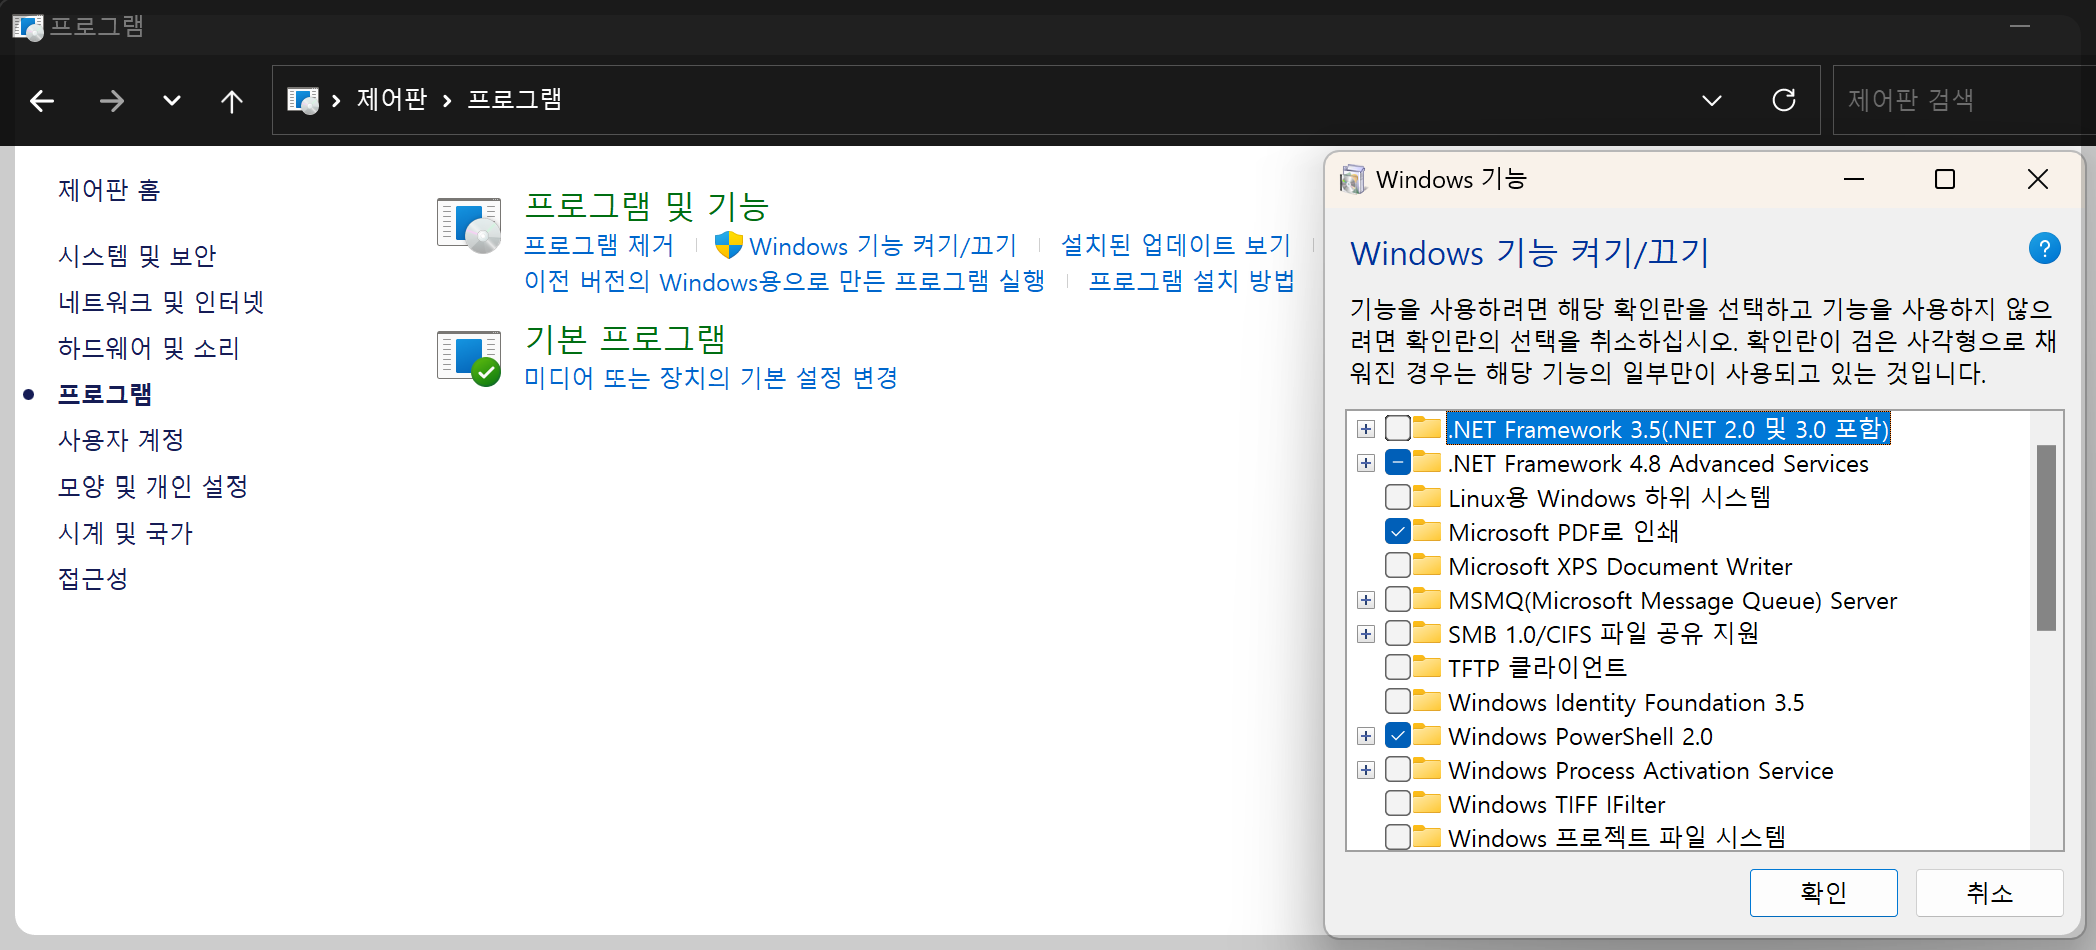Image resolution: width=2096 pixels, height=950 pixels.
Task: Go back with the left arrow button
Action: point(42,100)
